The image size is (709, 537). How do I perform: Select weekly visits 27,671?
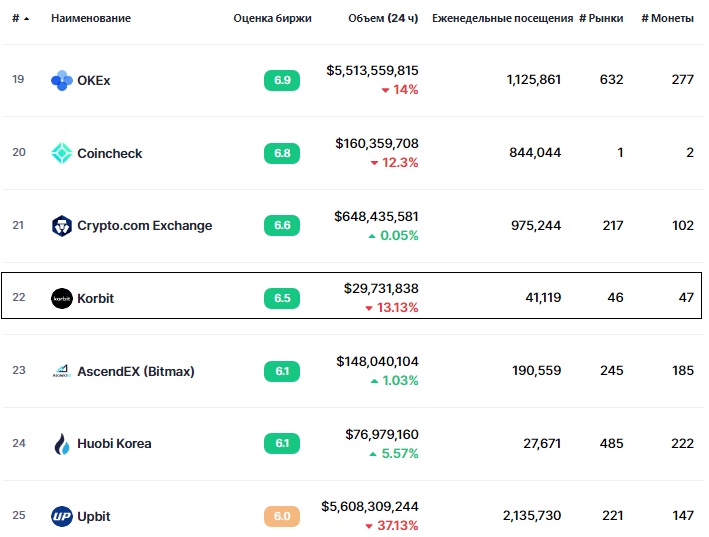[x=542, y=444]
